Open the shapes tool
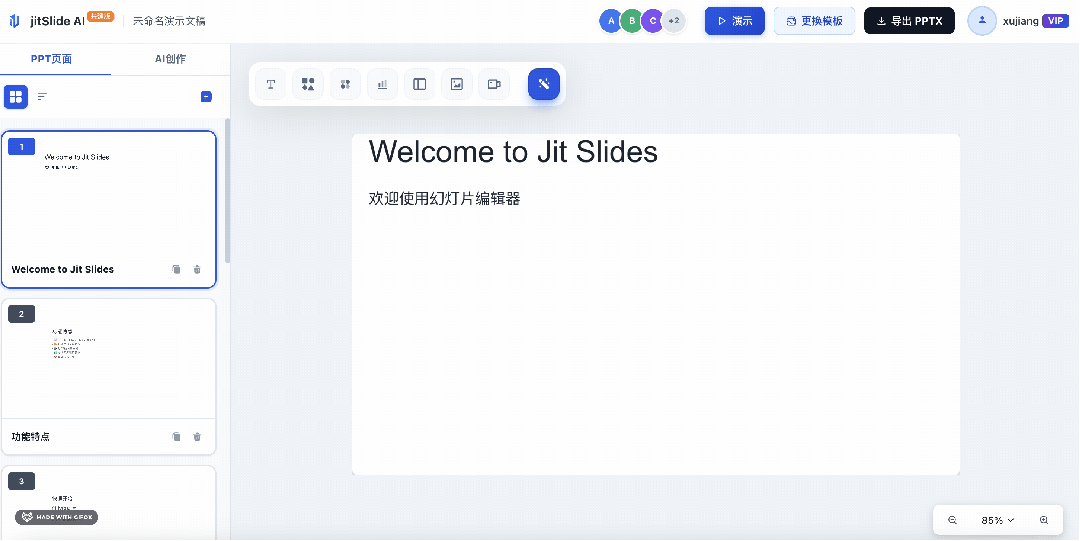This screenshot has width=1080, height=541. tap(308, 84)
